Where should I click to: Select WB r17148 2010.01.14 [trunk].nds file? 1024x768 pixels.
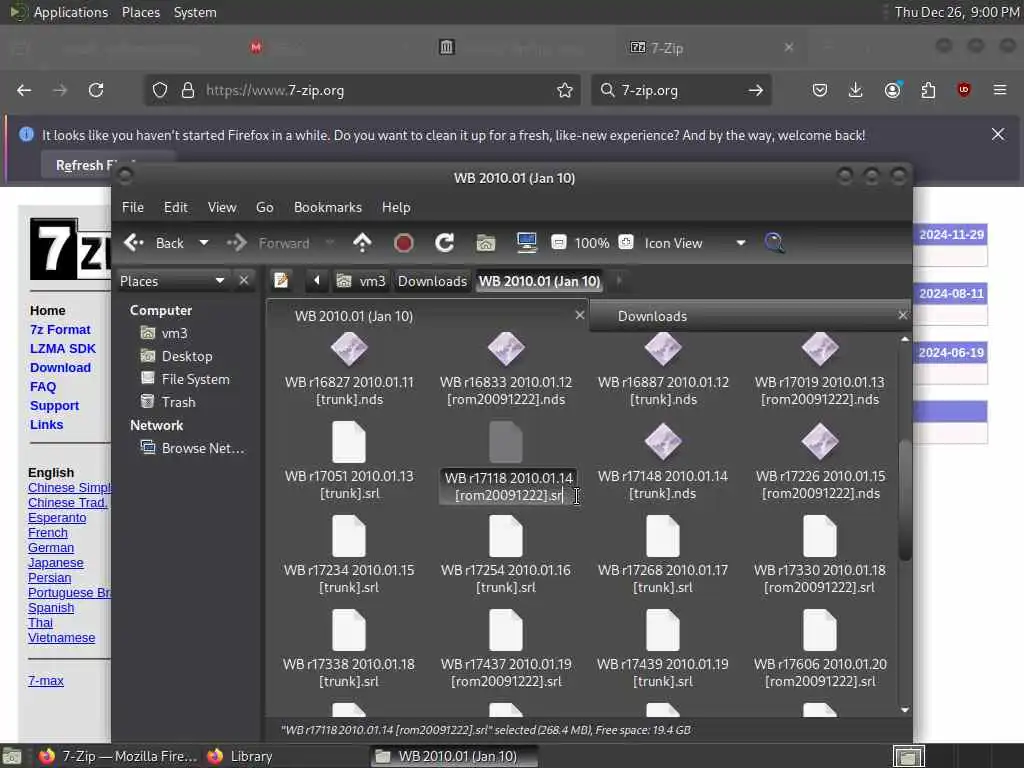[x=663, y=462]
